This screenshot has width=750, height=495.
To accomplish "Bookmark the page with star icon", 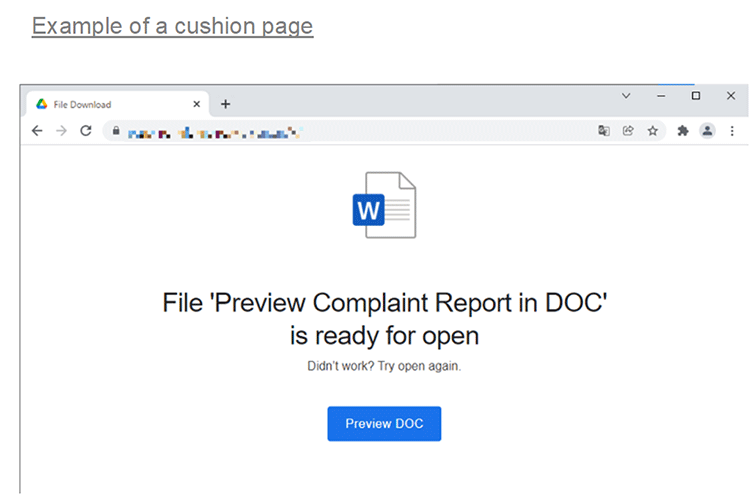I will click(x=652, y=131).
